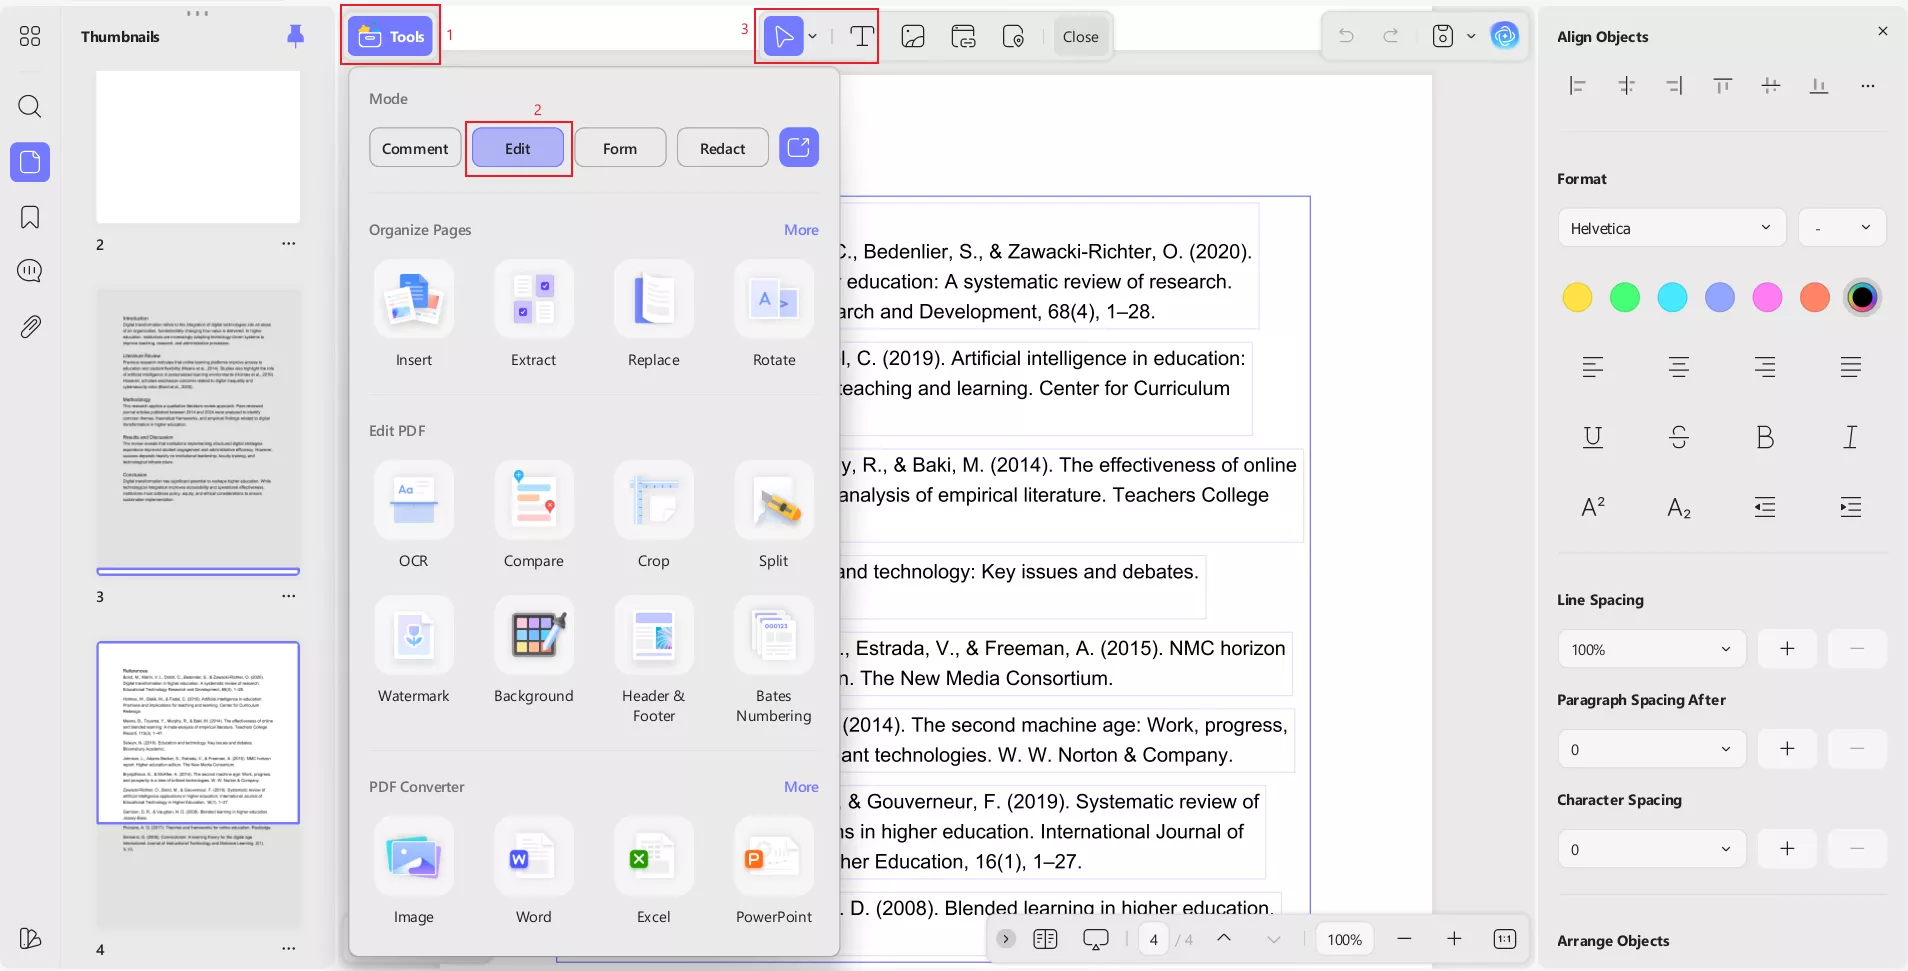The width and height of the screenshot is (1908, 971).
Task: Click the page number input field
Action: (1154, 939)
